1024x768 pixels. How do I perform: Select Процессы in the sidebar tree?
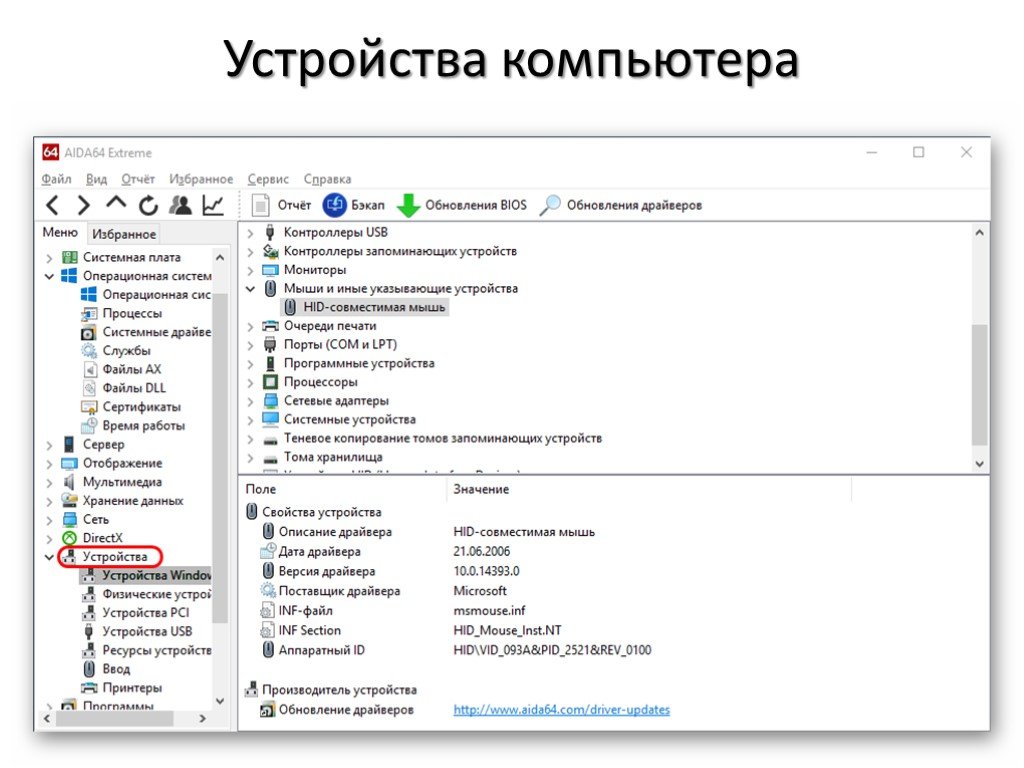[121, 313]
